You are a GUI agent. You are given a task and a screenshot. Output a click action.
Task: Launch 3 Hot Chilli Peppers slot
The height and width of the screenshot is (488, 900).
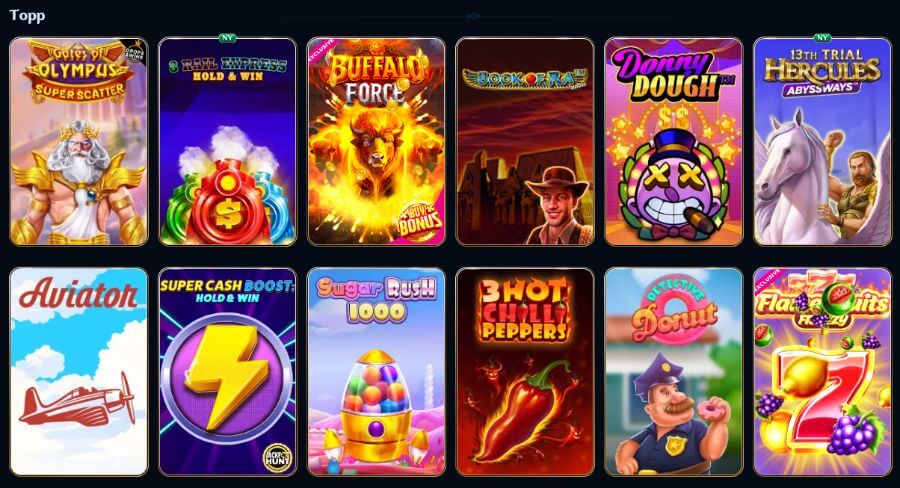525,372
